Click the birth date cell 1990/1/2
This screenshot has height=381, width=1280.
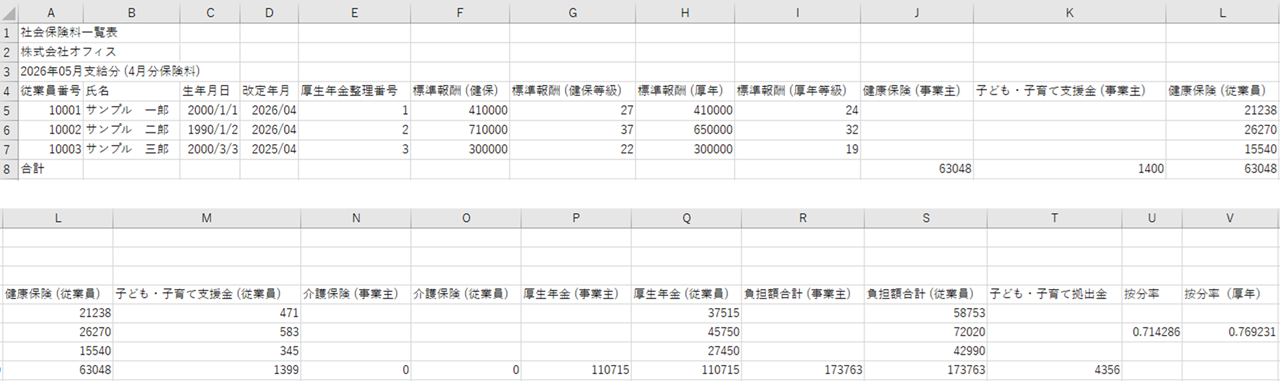click(210, 130)
